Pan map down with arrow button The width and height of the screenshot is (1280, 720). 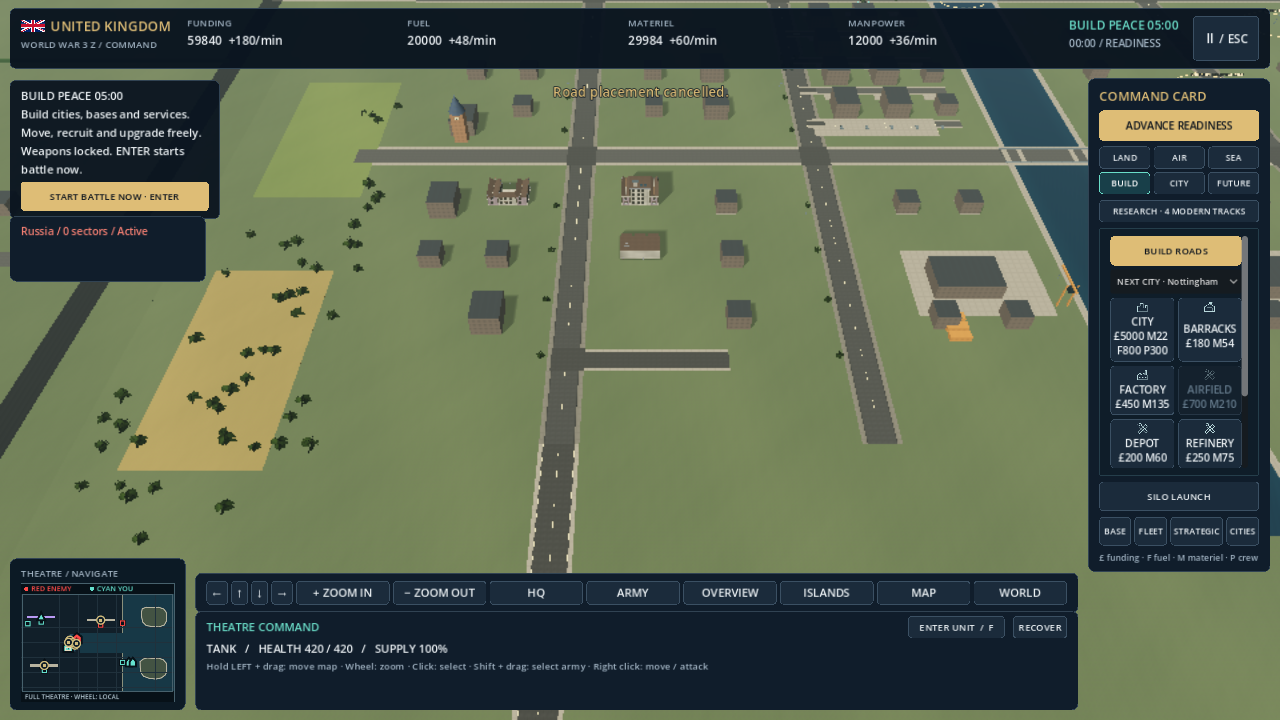click(x=259, y=593)
